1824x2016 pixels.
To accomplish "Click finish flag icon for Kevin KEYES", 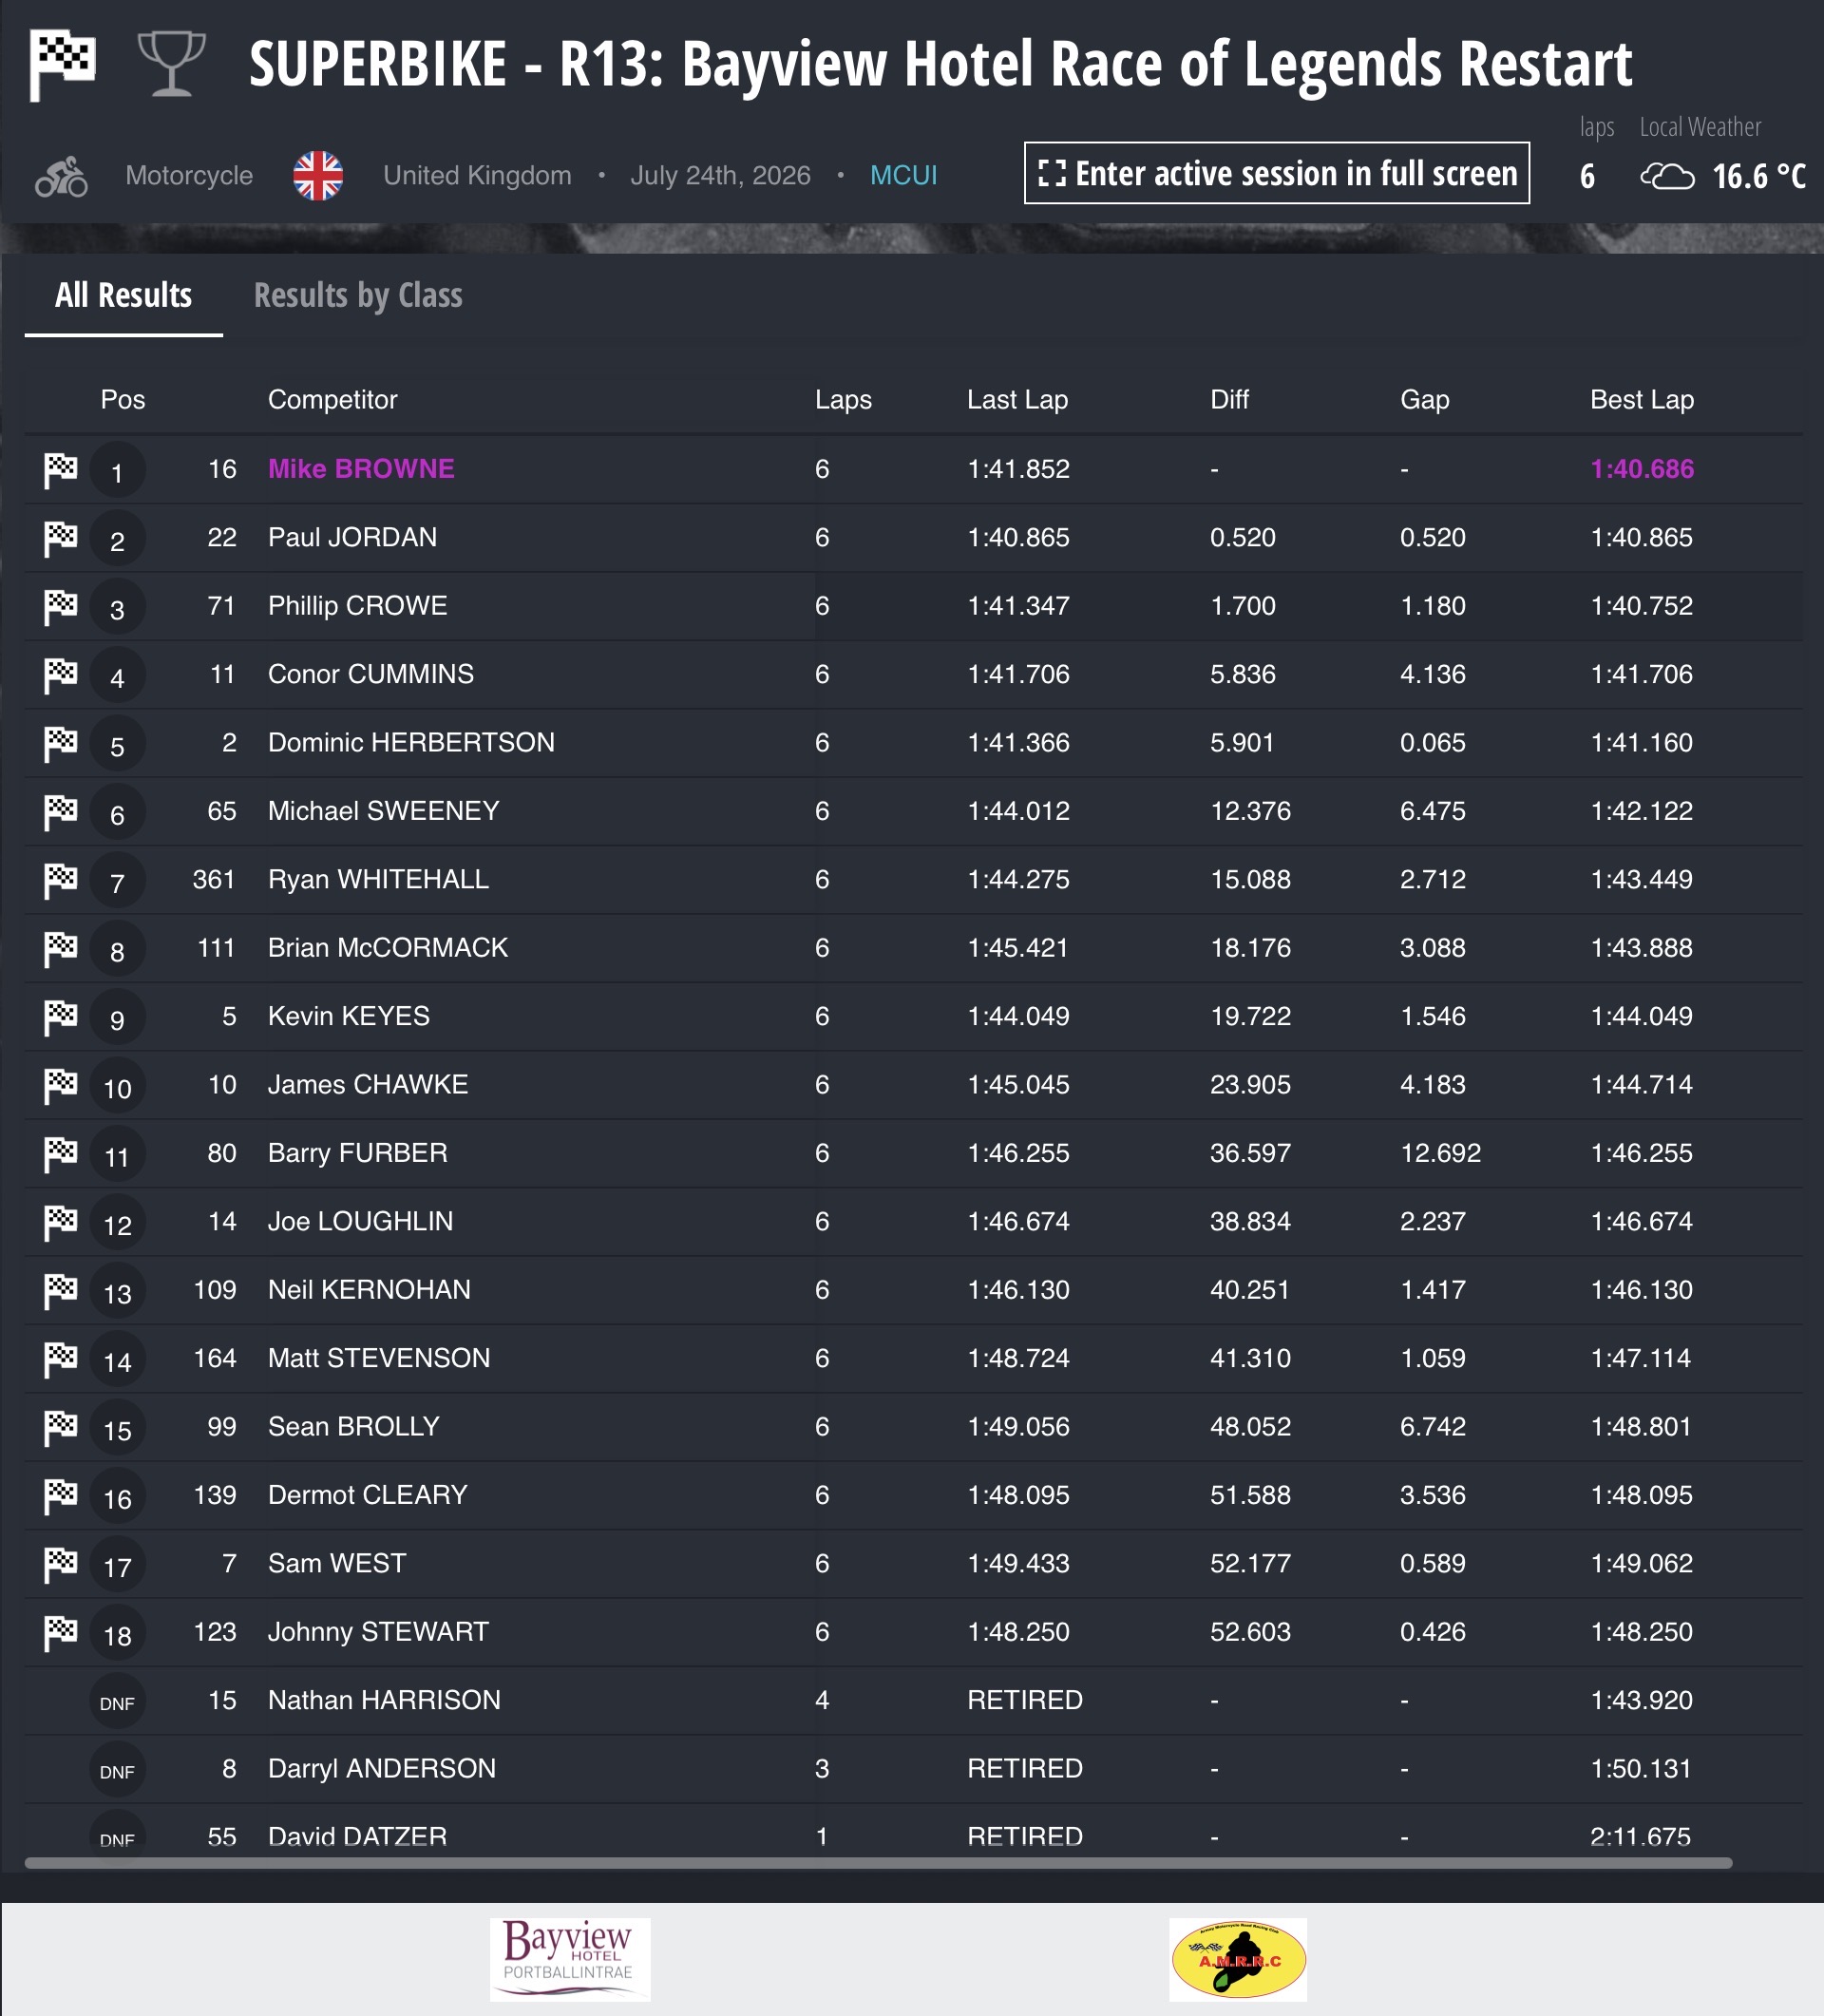I will pos(60,1018).
